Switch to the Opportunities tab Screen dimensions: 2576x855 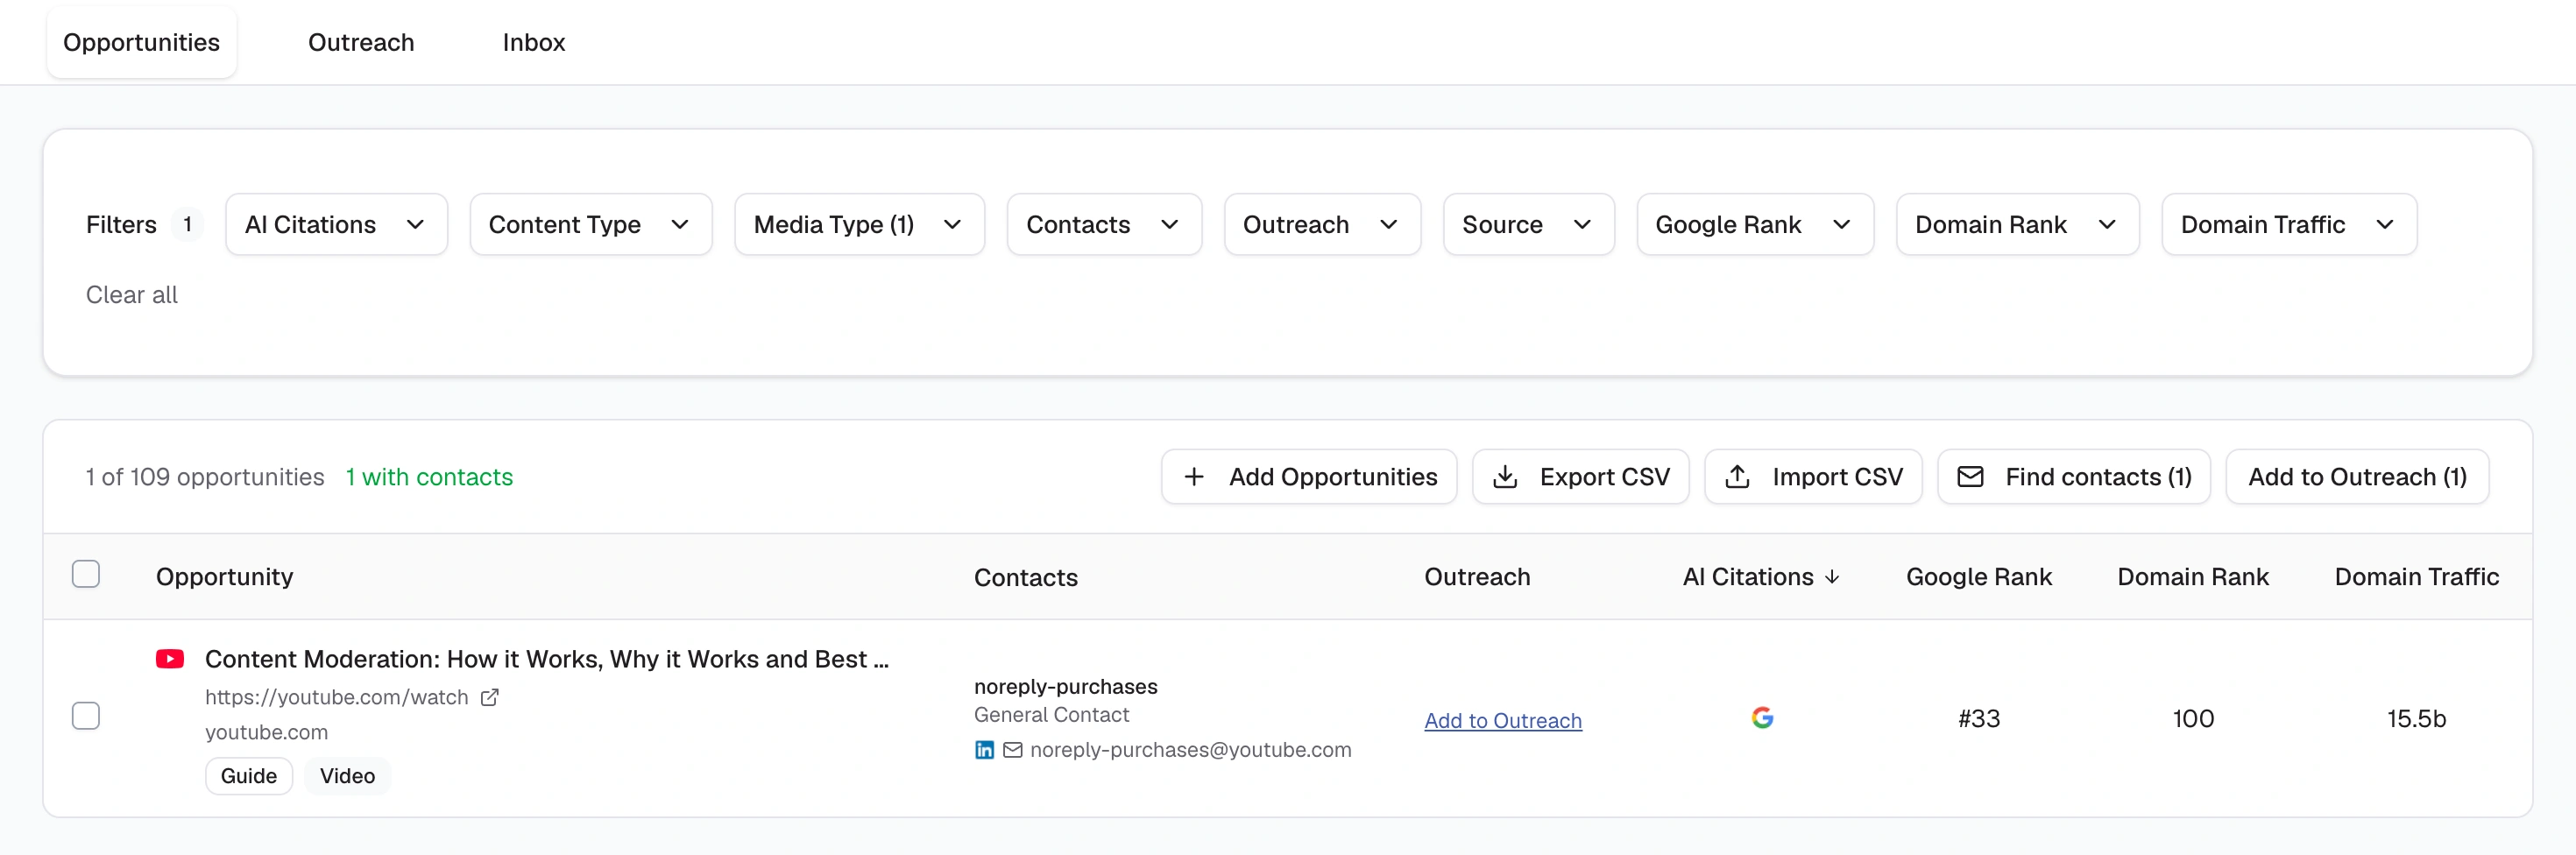141,42
